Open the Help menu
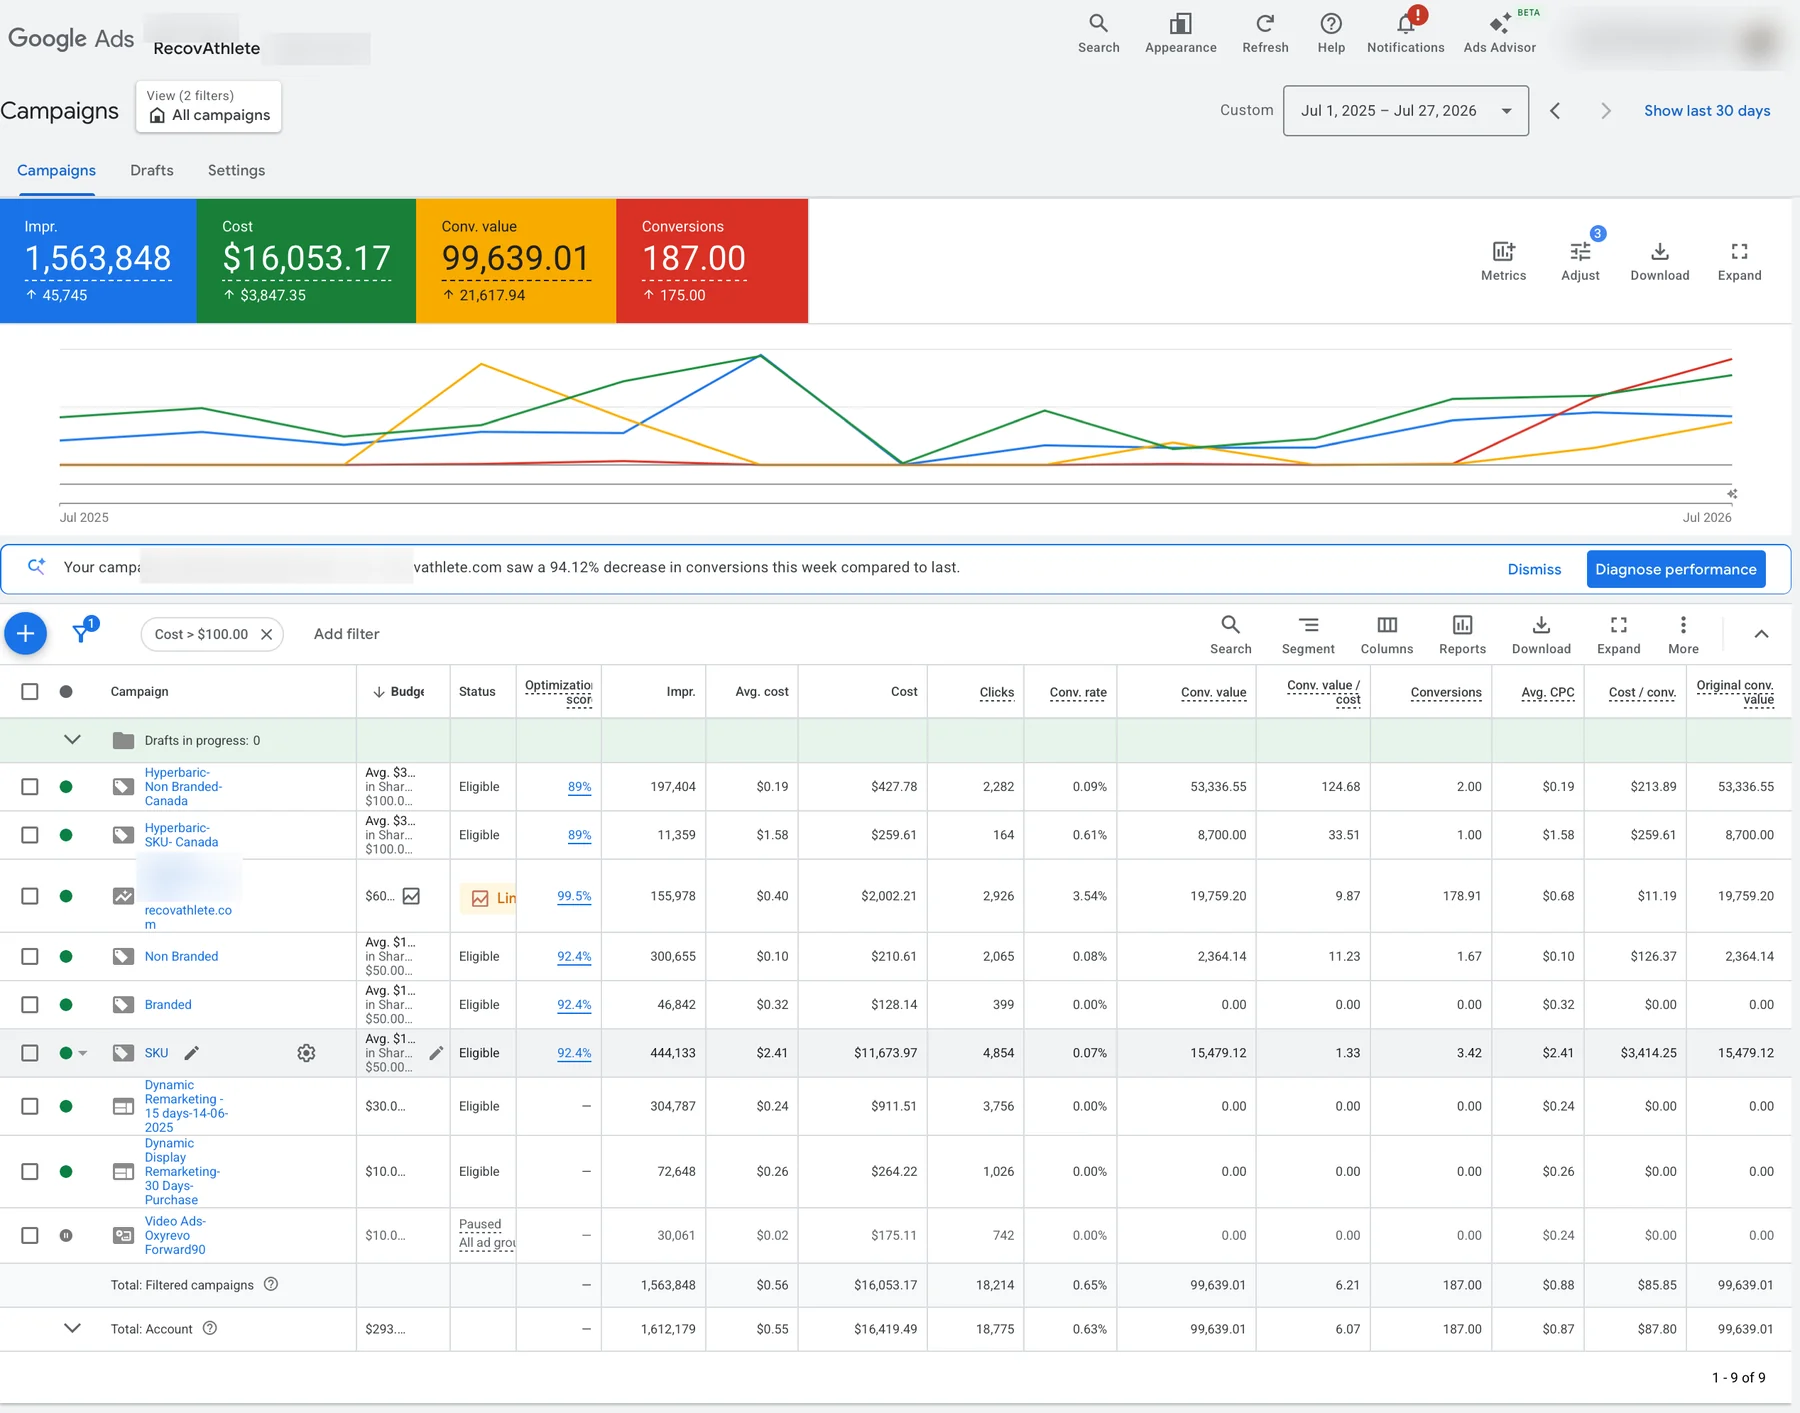The image size is (1800, 1413). point(1331,33)
